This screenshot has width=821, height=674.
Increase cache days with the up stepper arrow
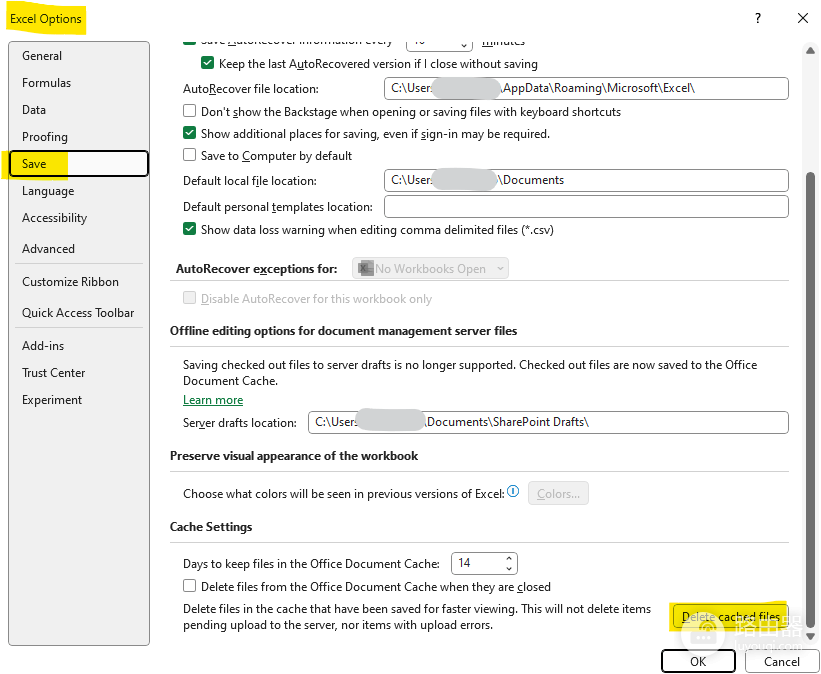pyautogui.click(x=508, y=558)
